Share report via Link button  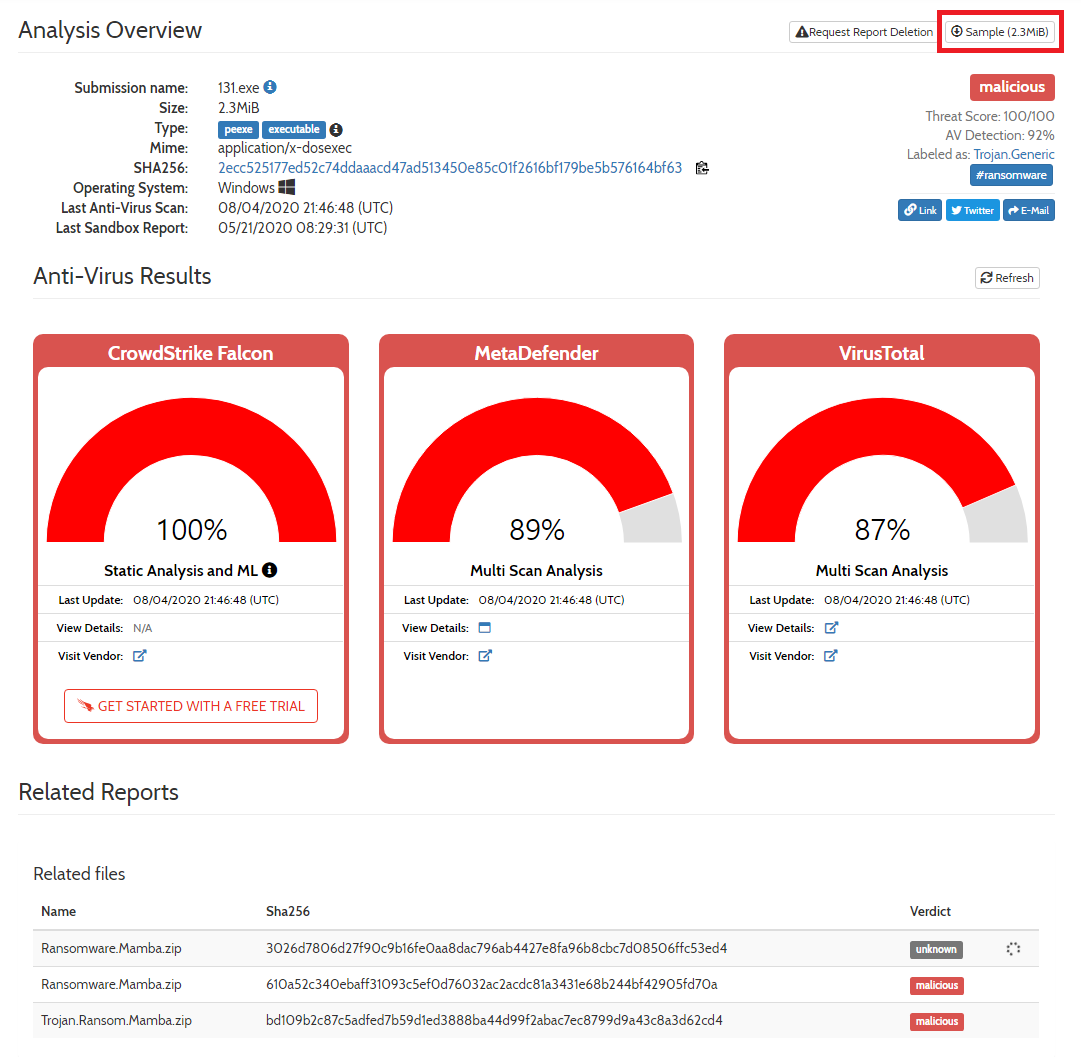pyautogui.click(x=920, y=210)
